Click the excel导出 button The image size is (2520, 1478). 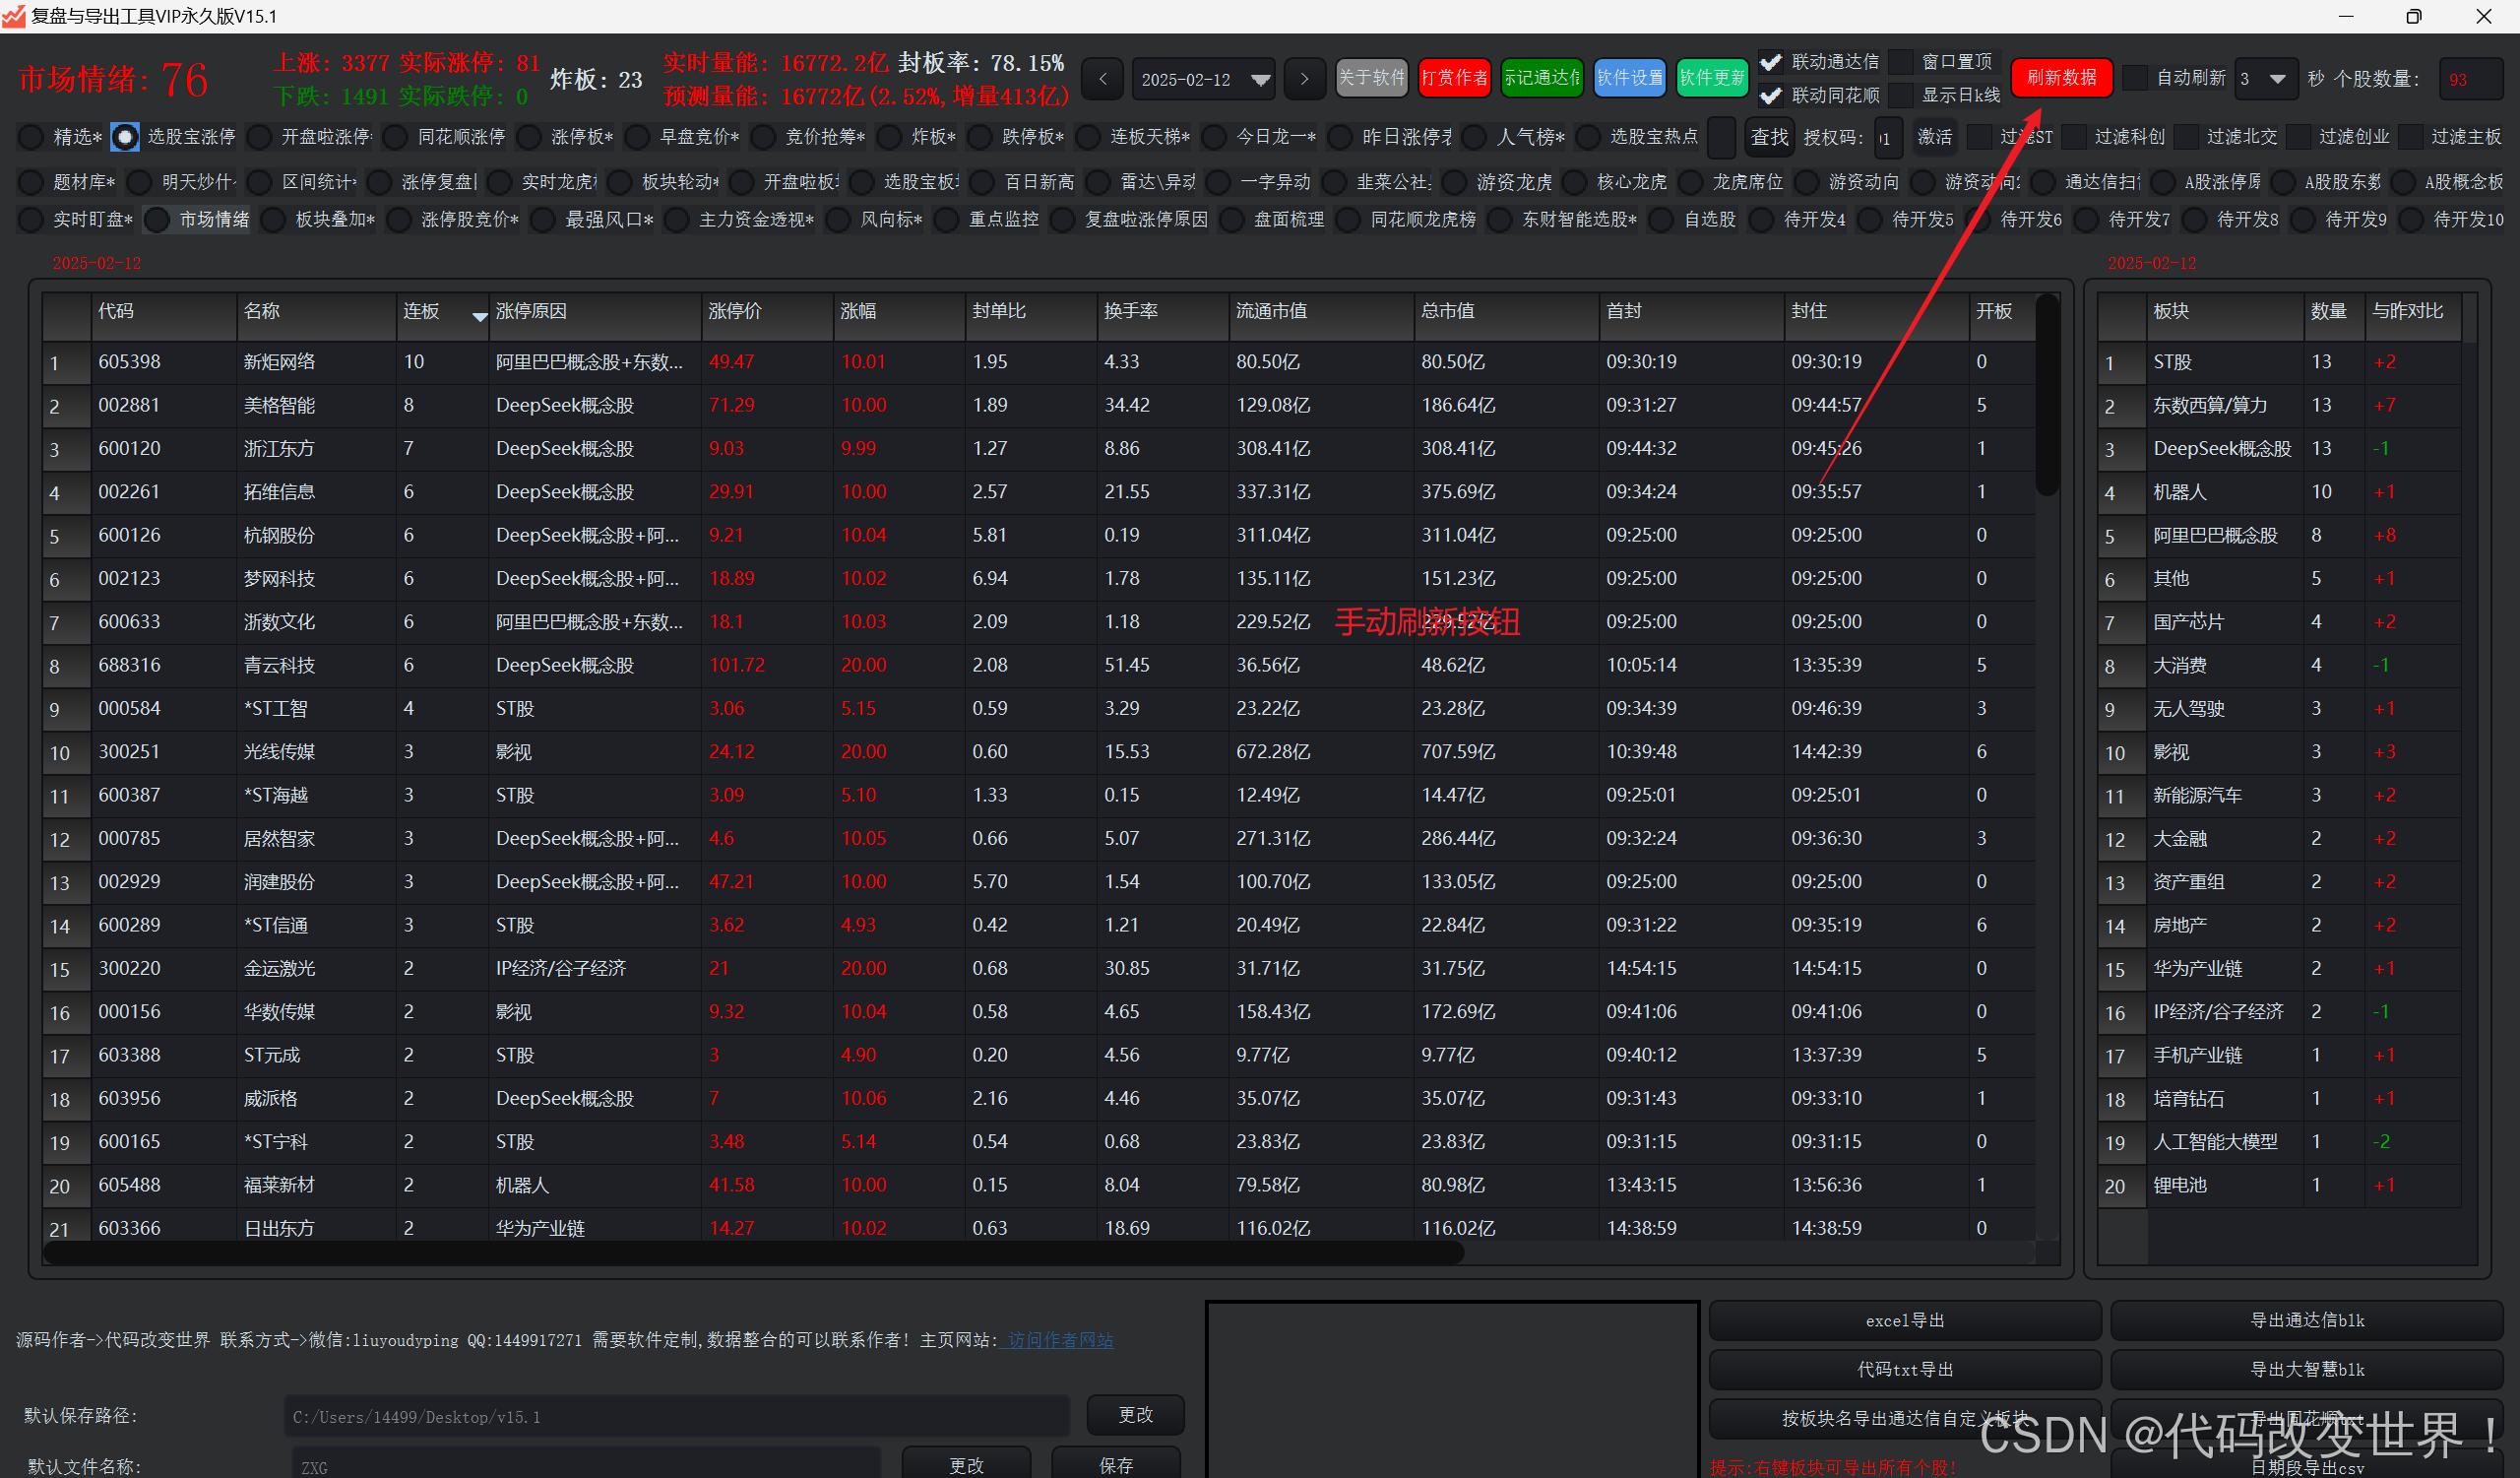point(1904,1320)
